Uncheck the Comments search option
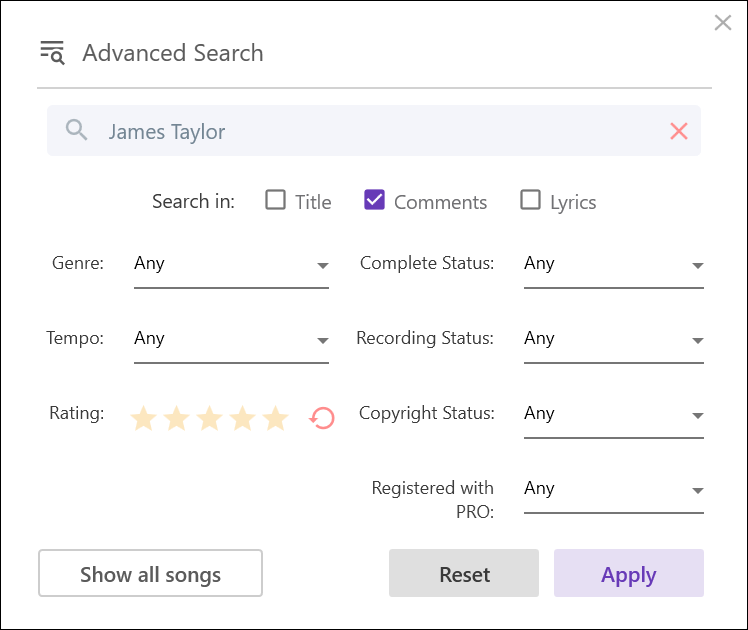Screen dimensions: 748x630 click(374, 200)
